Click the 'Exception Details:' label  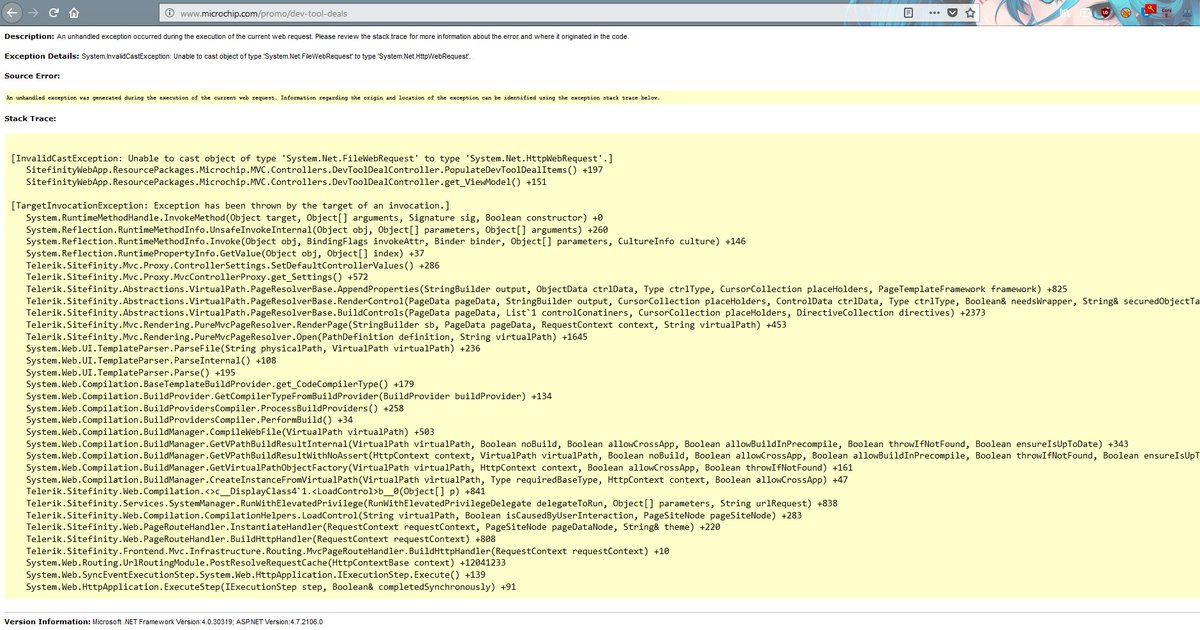pyautogui.click(x=43, y=56)
